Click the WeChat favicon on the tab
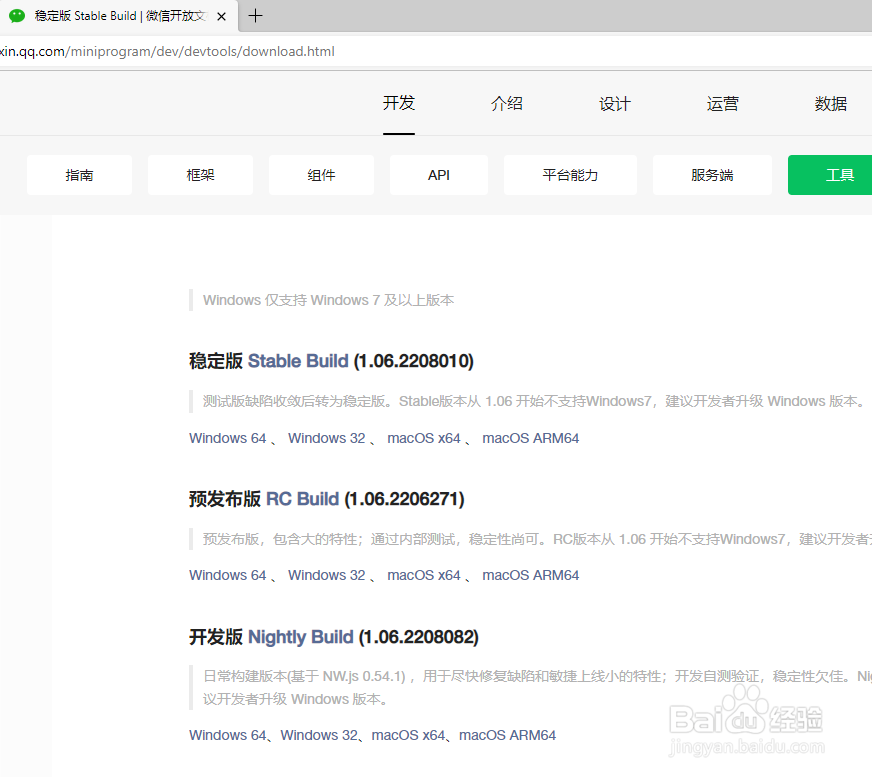 pyautogui.click(x=17, y=16)
